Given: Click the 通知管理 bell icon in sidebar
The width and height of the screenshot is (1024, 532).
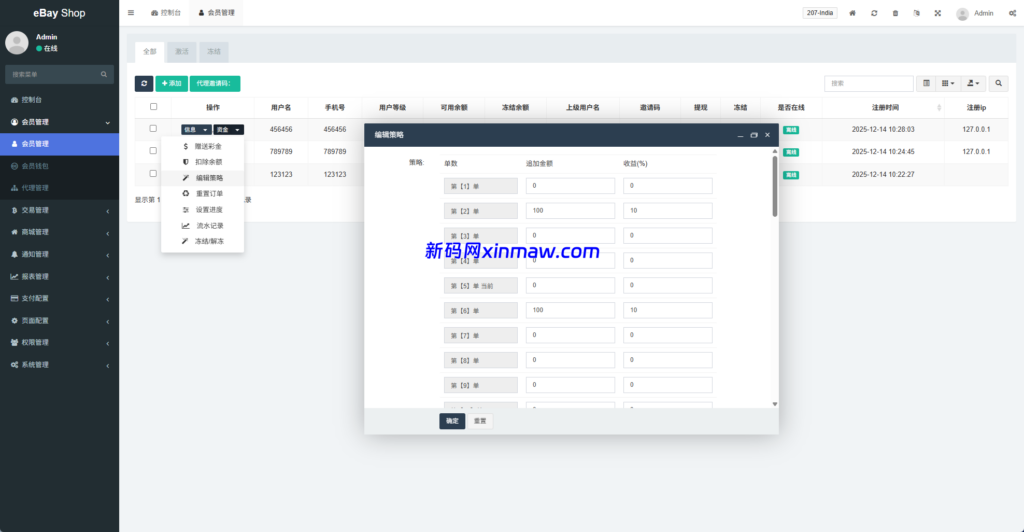Looking at the screenshot, I should (14, 255).
